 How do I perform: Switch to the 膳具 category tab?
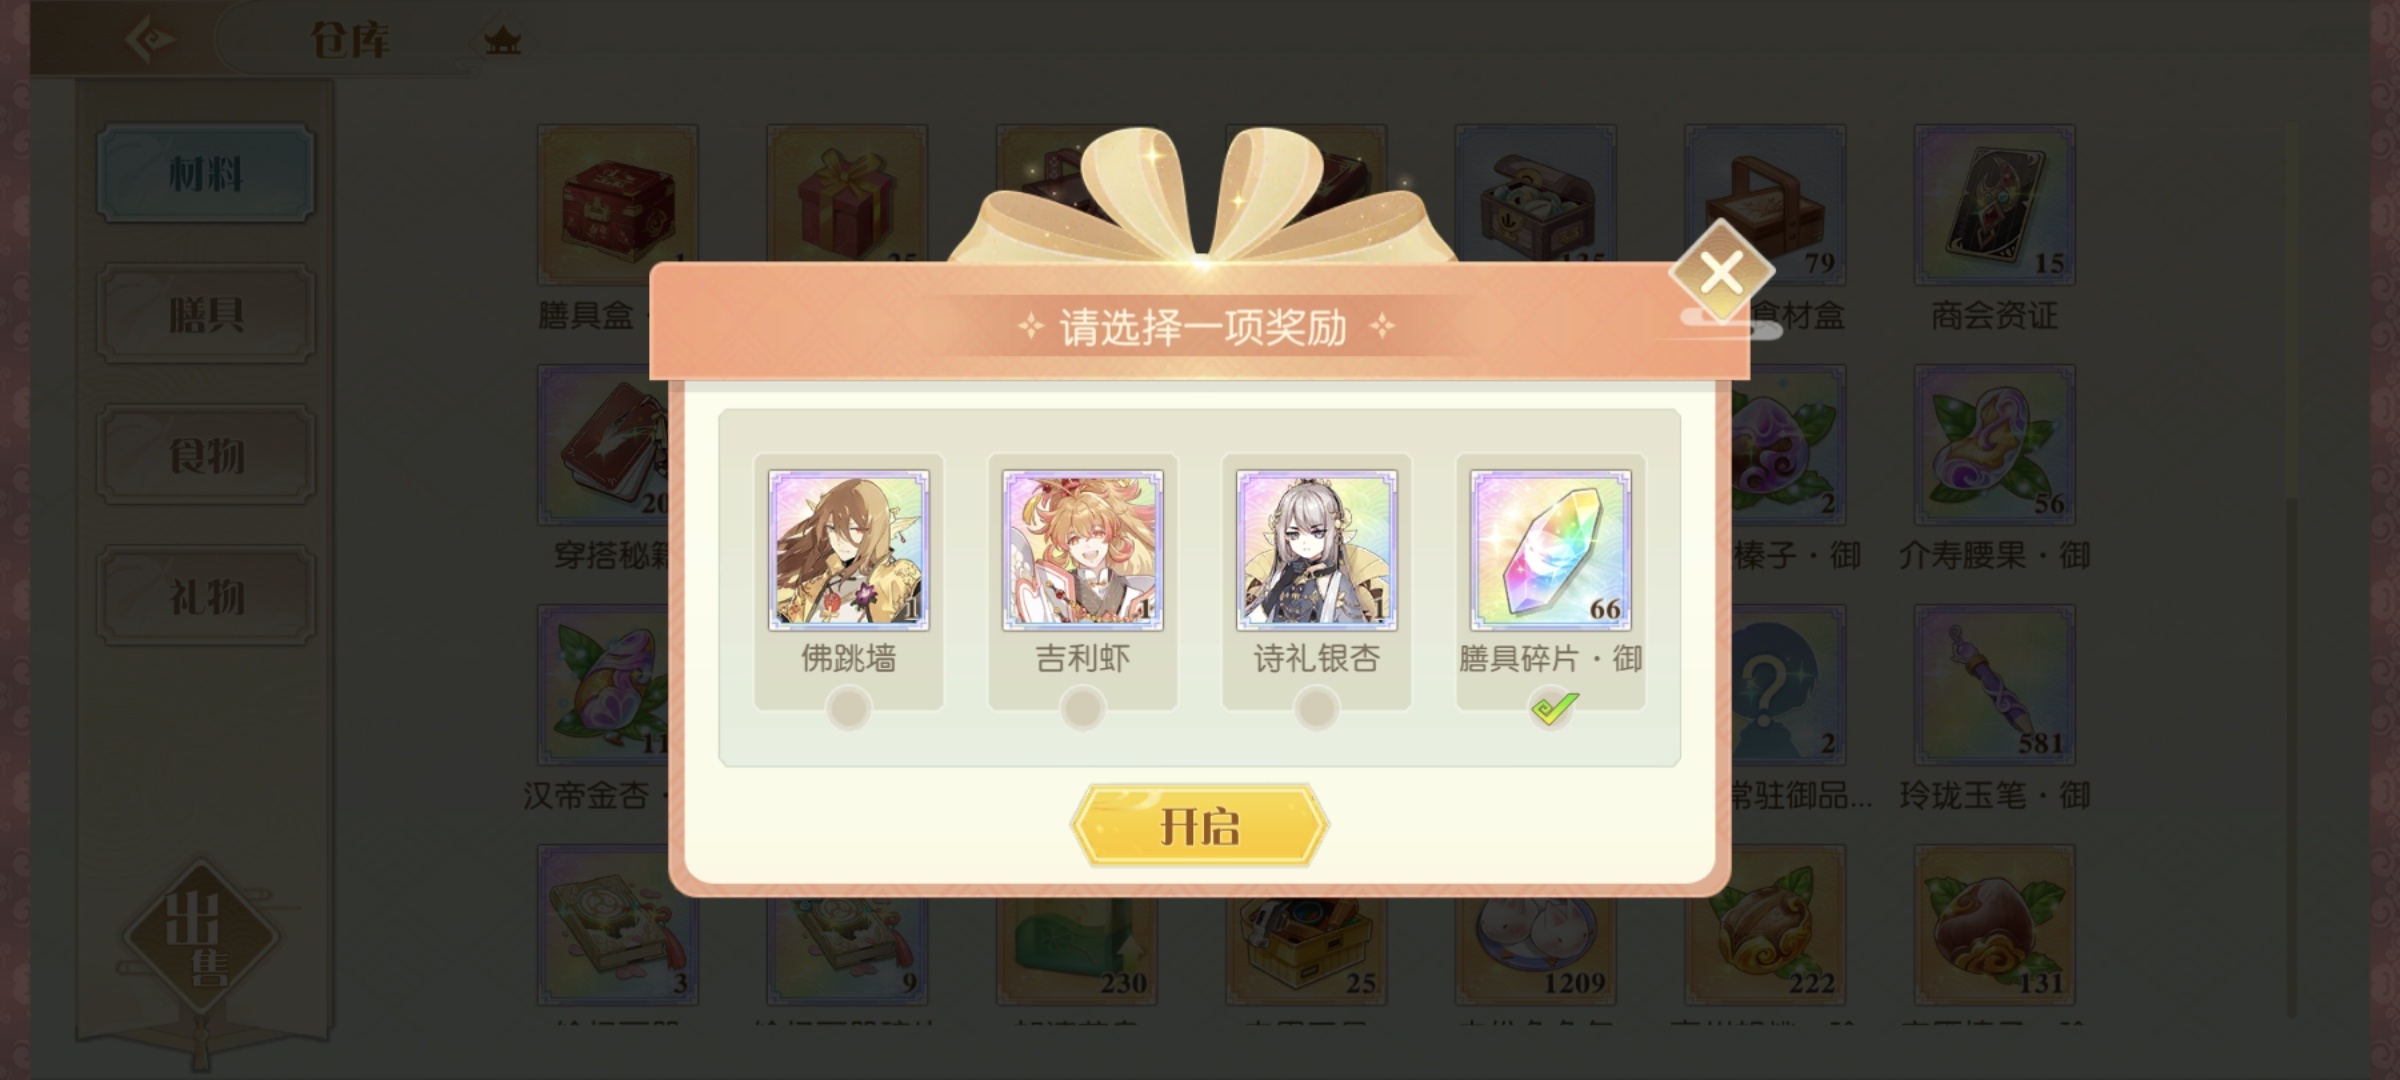coord(206,314)
